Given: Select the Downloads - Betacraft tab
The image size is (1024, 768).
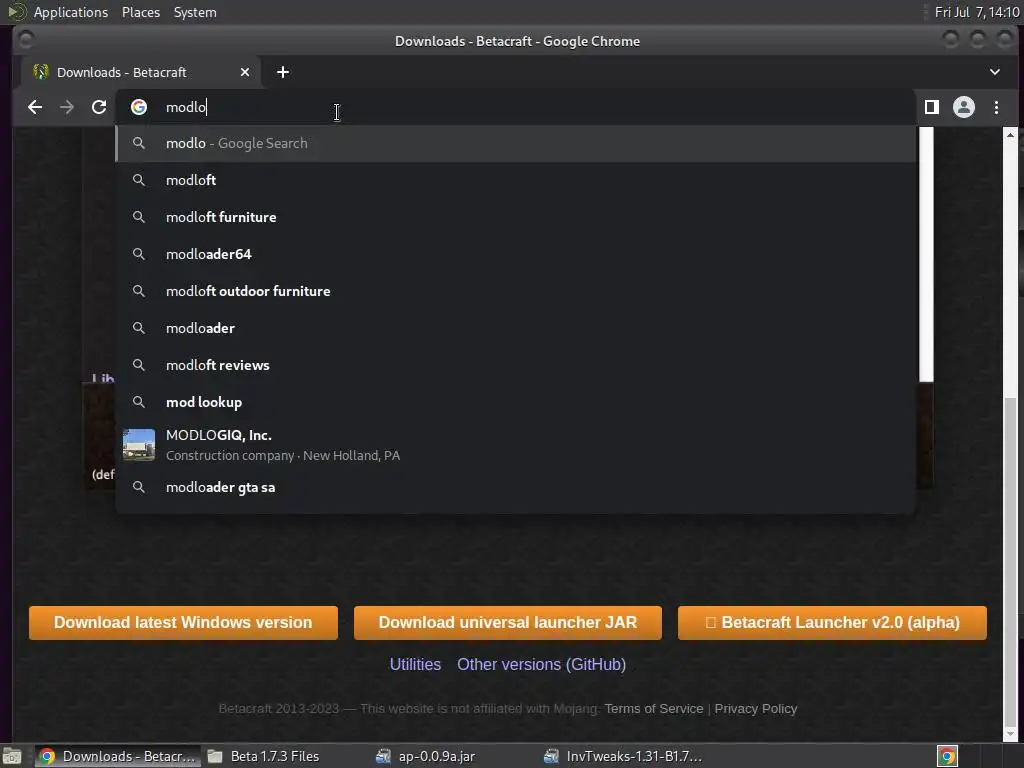Looking at the screenshot, I should point(140,72).
